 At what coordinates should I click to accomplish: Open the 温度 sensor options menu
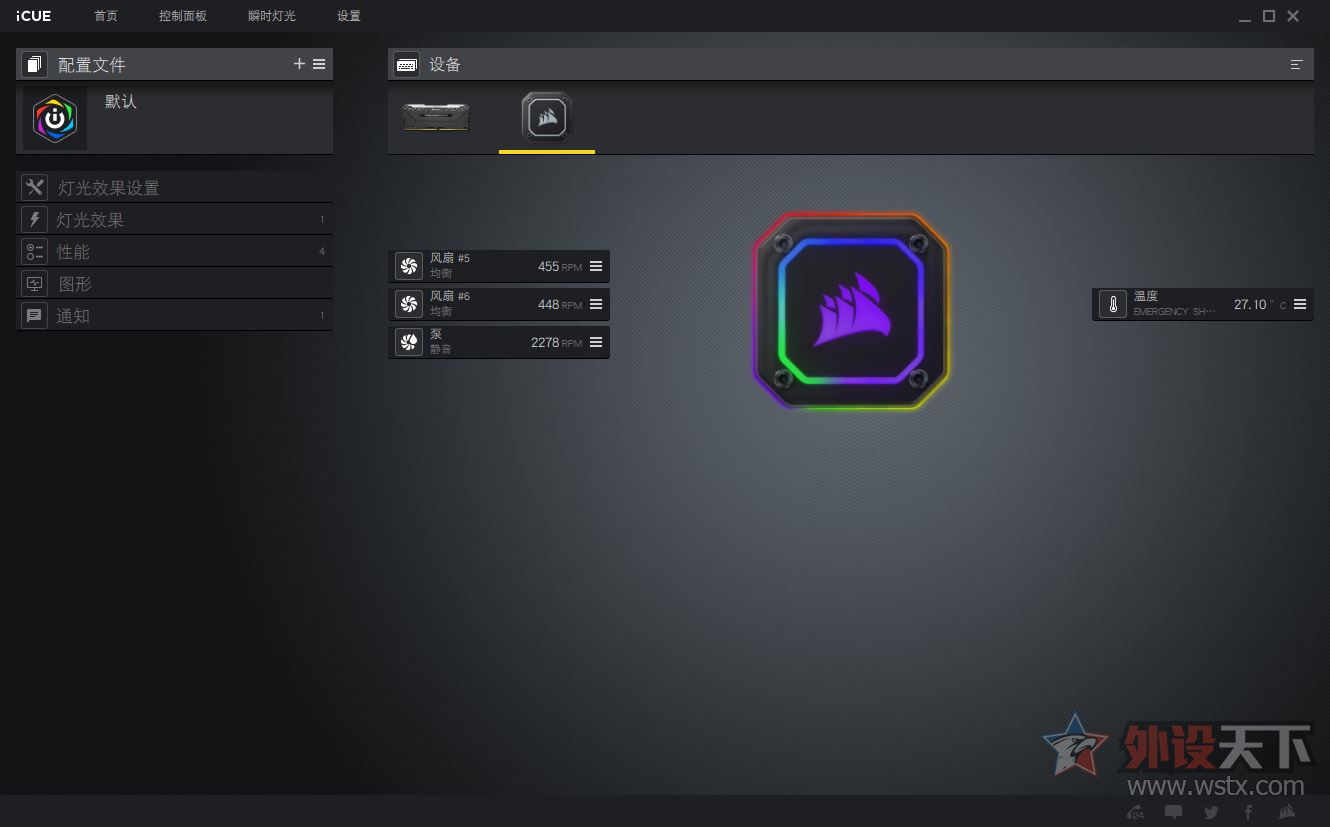(1300, 304)
